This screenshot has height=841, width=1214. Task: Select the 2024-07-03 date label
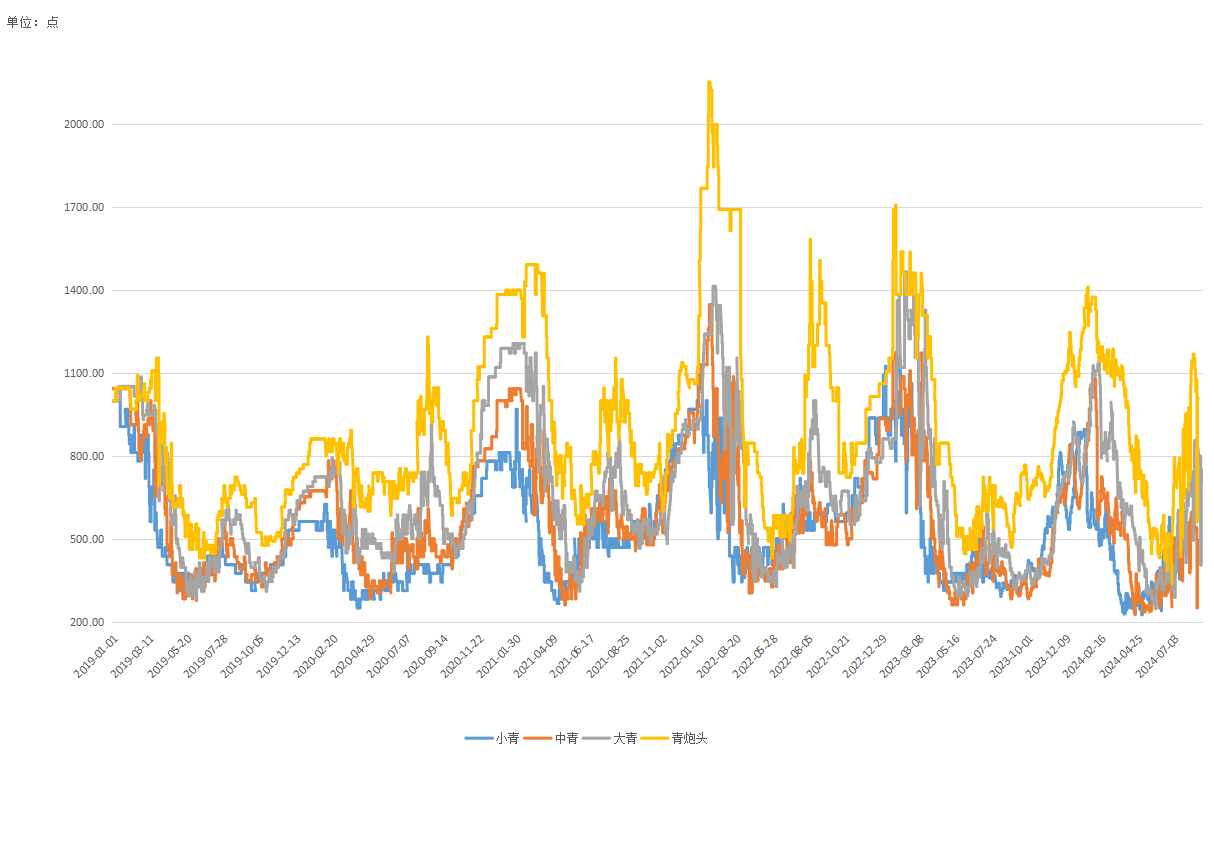[1158, 656]
